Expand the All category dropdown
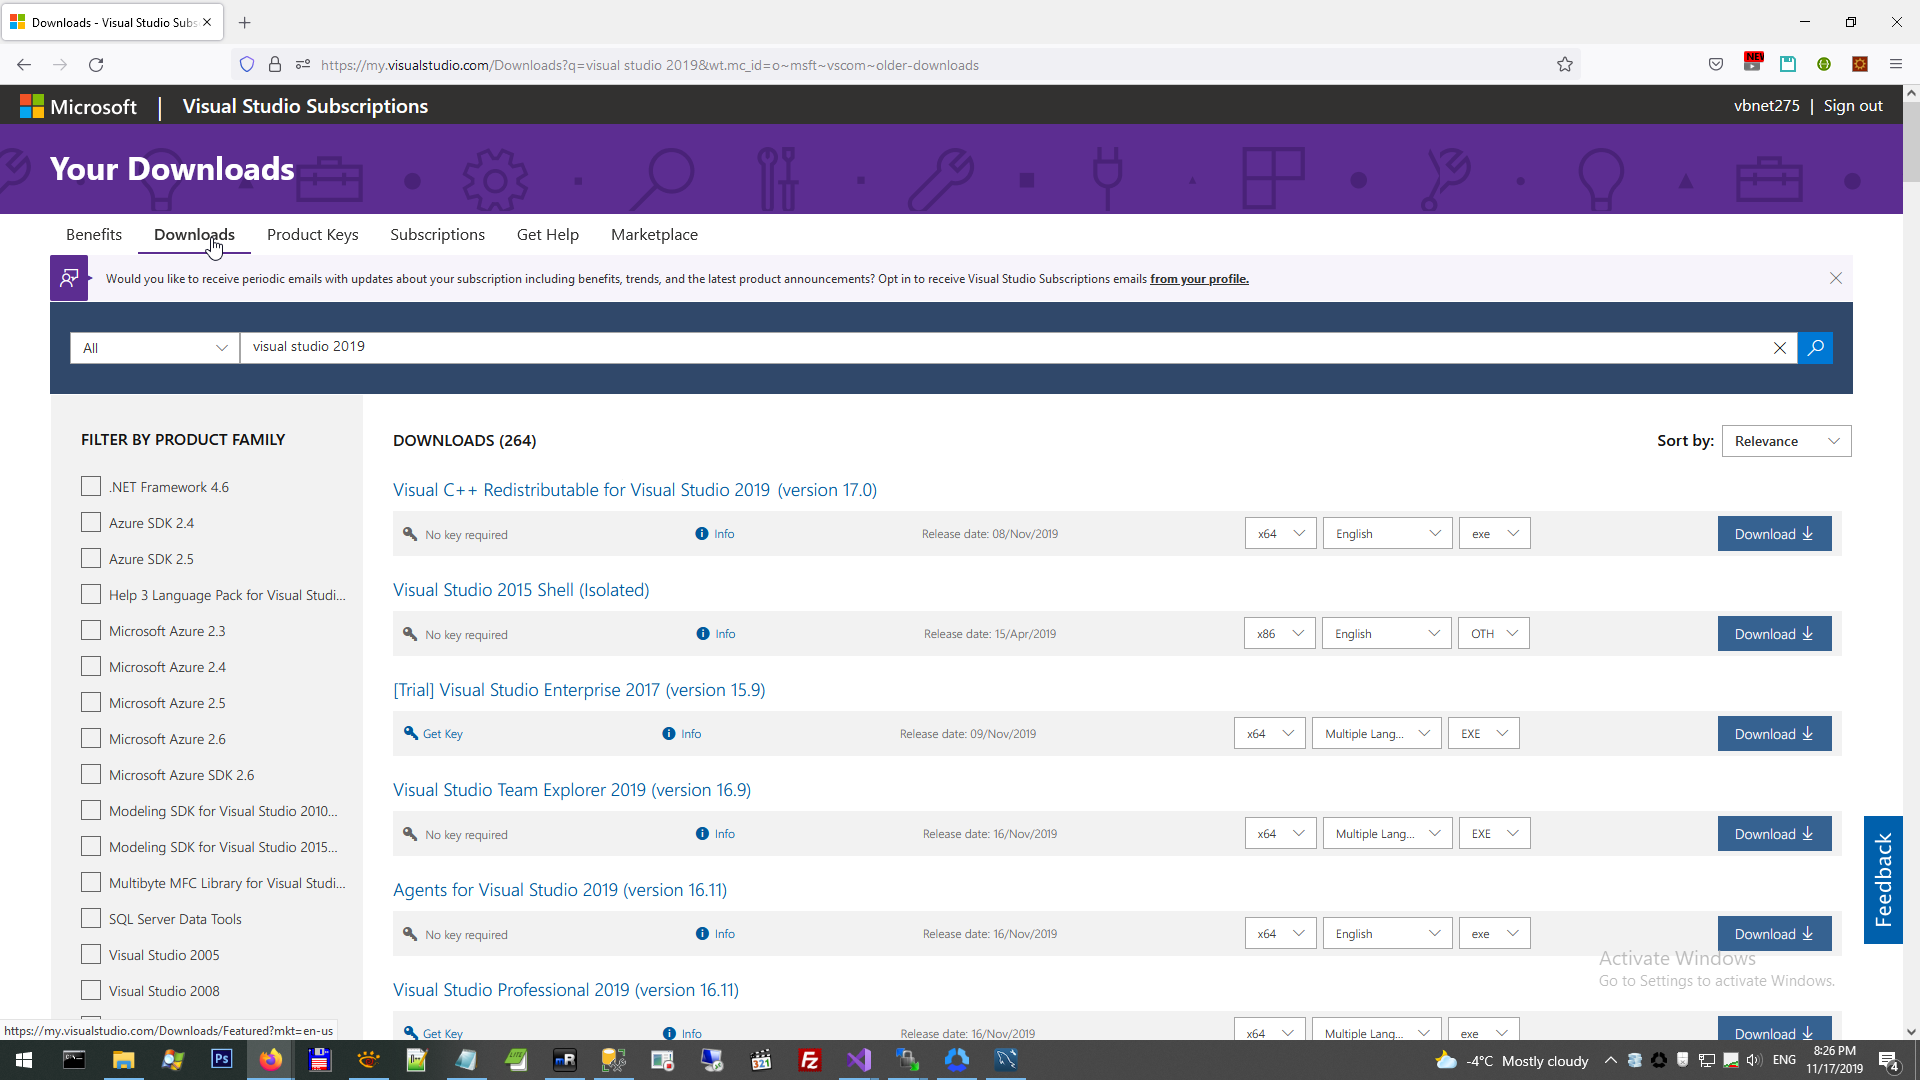 (x=155, y=348)
